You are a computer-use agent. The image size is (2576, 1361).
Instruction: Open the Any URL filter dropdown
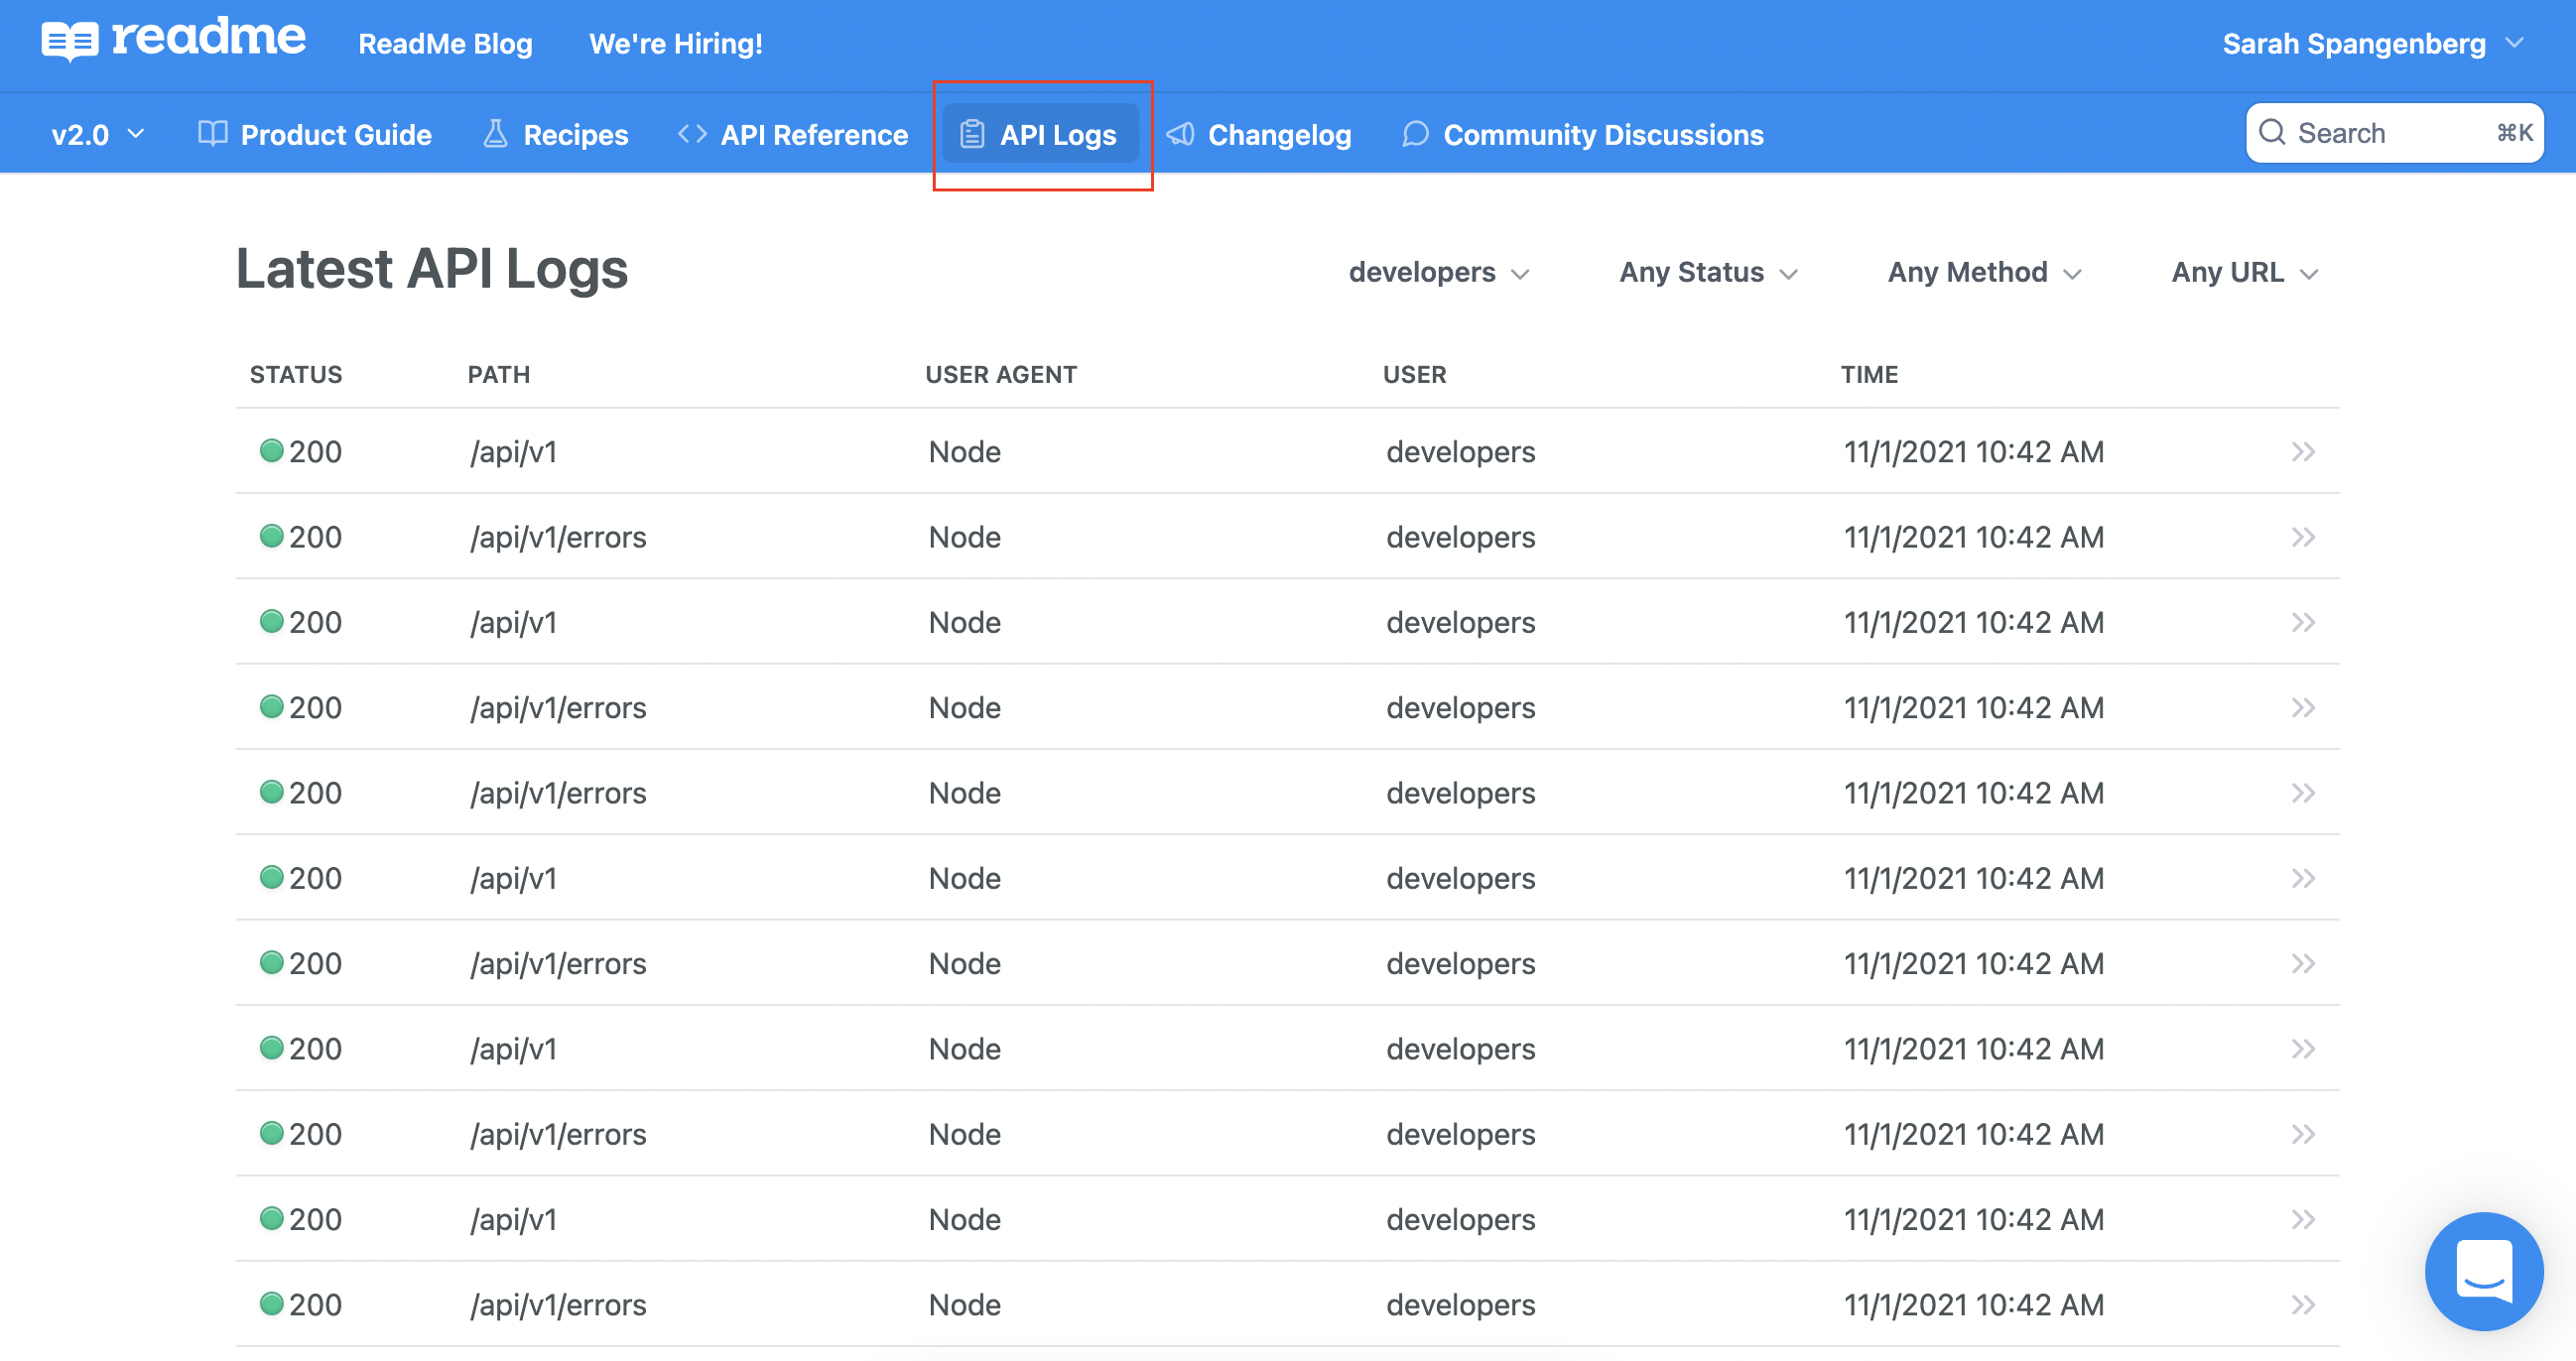tap(2244, 272)
